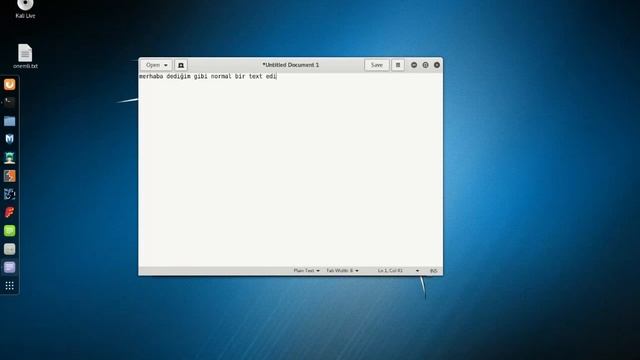Screen dimensions: 640x360
Task: Open the Files folder in dock
Action: pyautogui.click(x=9, y=121)
